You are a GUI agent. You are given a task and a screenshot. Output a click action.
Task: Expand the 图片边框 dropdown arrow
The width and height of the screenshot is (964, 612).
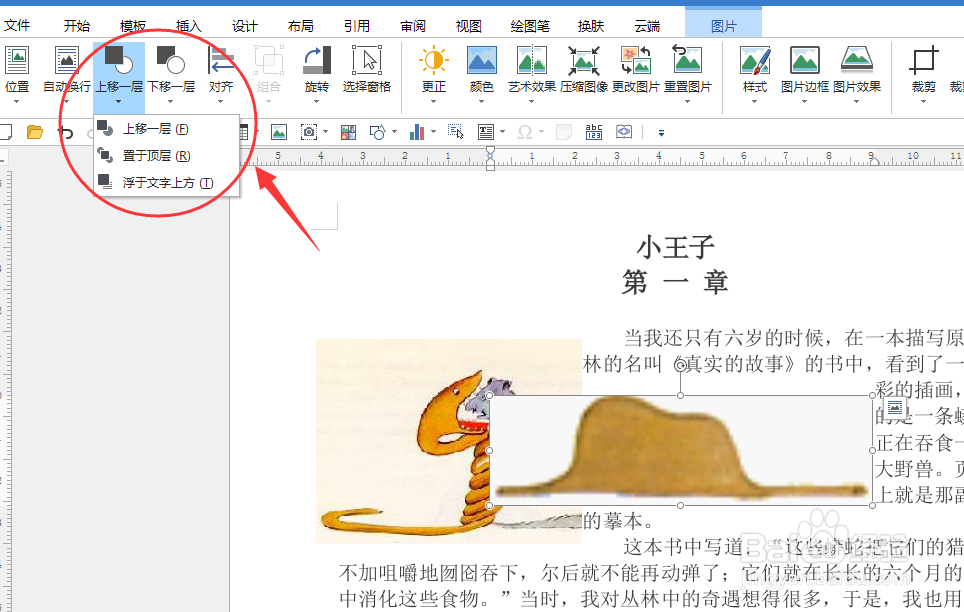(805, 101)
